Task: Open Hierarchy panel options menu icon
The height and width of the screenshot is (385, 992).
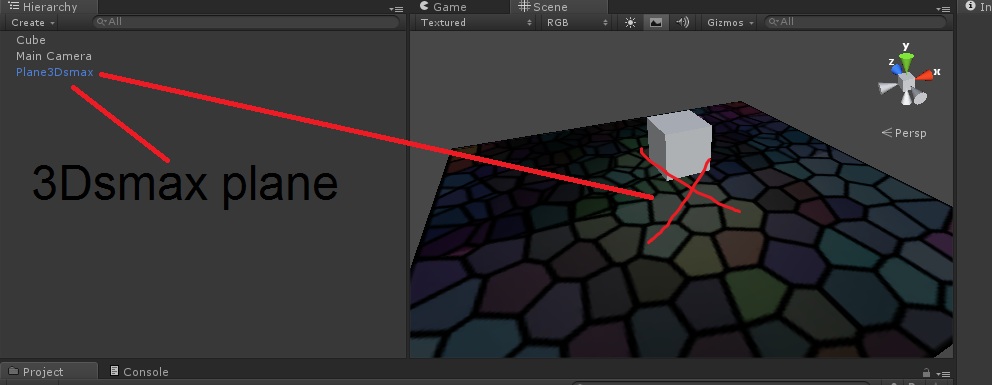Action: [x=396, y=9]
